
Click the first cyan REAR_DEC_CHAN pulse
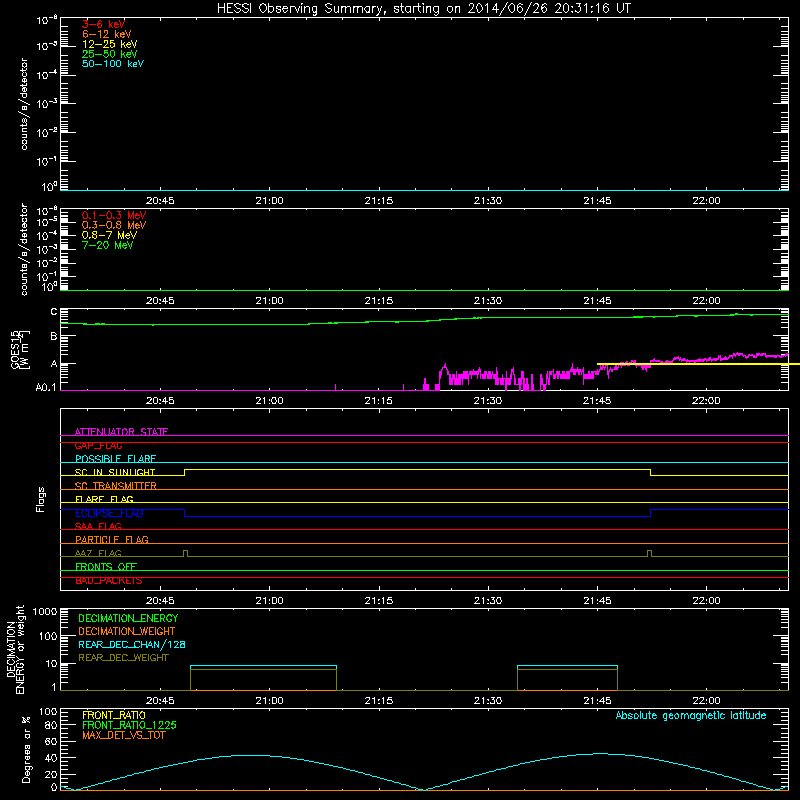[263, 666]
